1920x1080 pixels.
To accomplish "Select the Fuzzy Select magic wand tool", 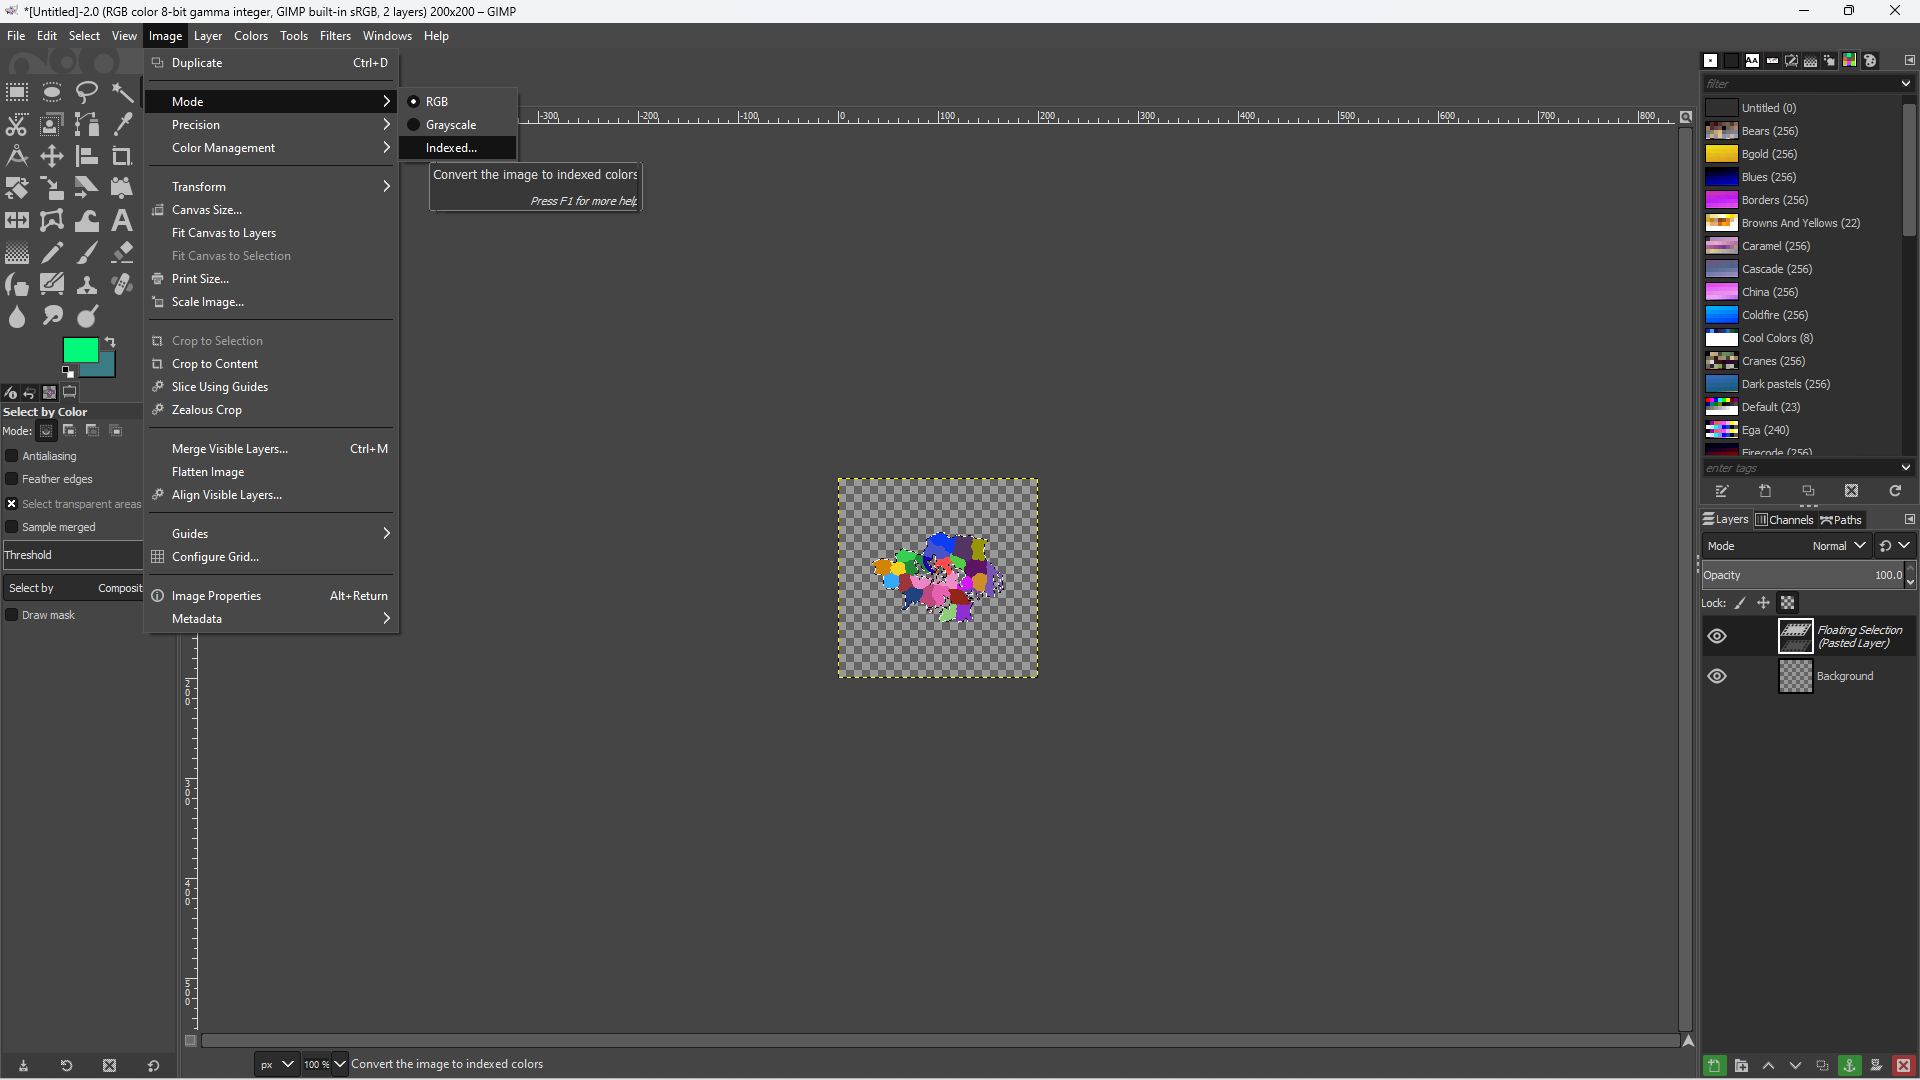I will click(x=122, y=93).
